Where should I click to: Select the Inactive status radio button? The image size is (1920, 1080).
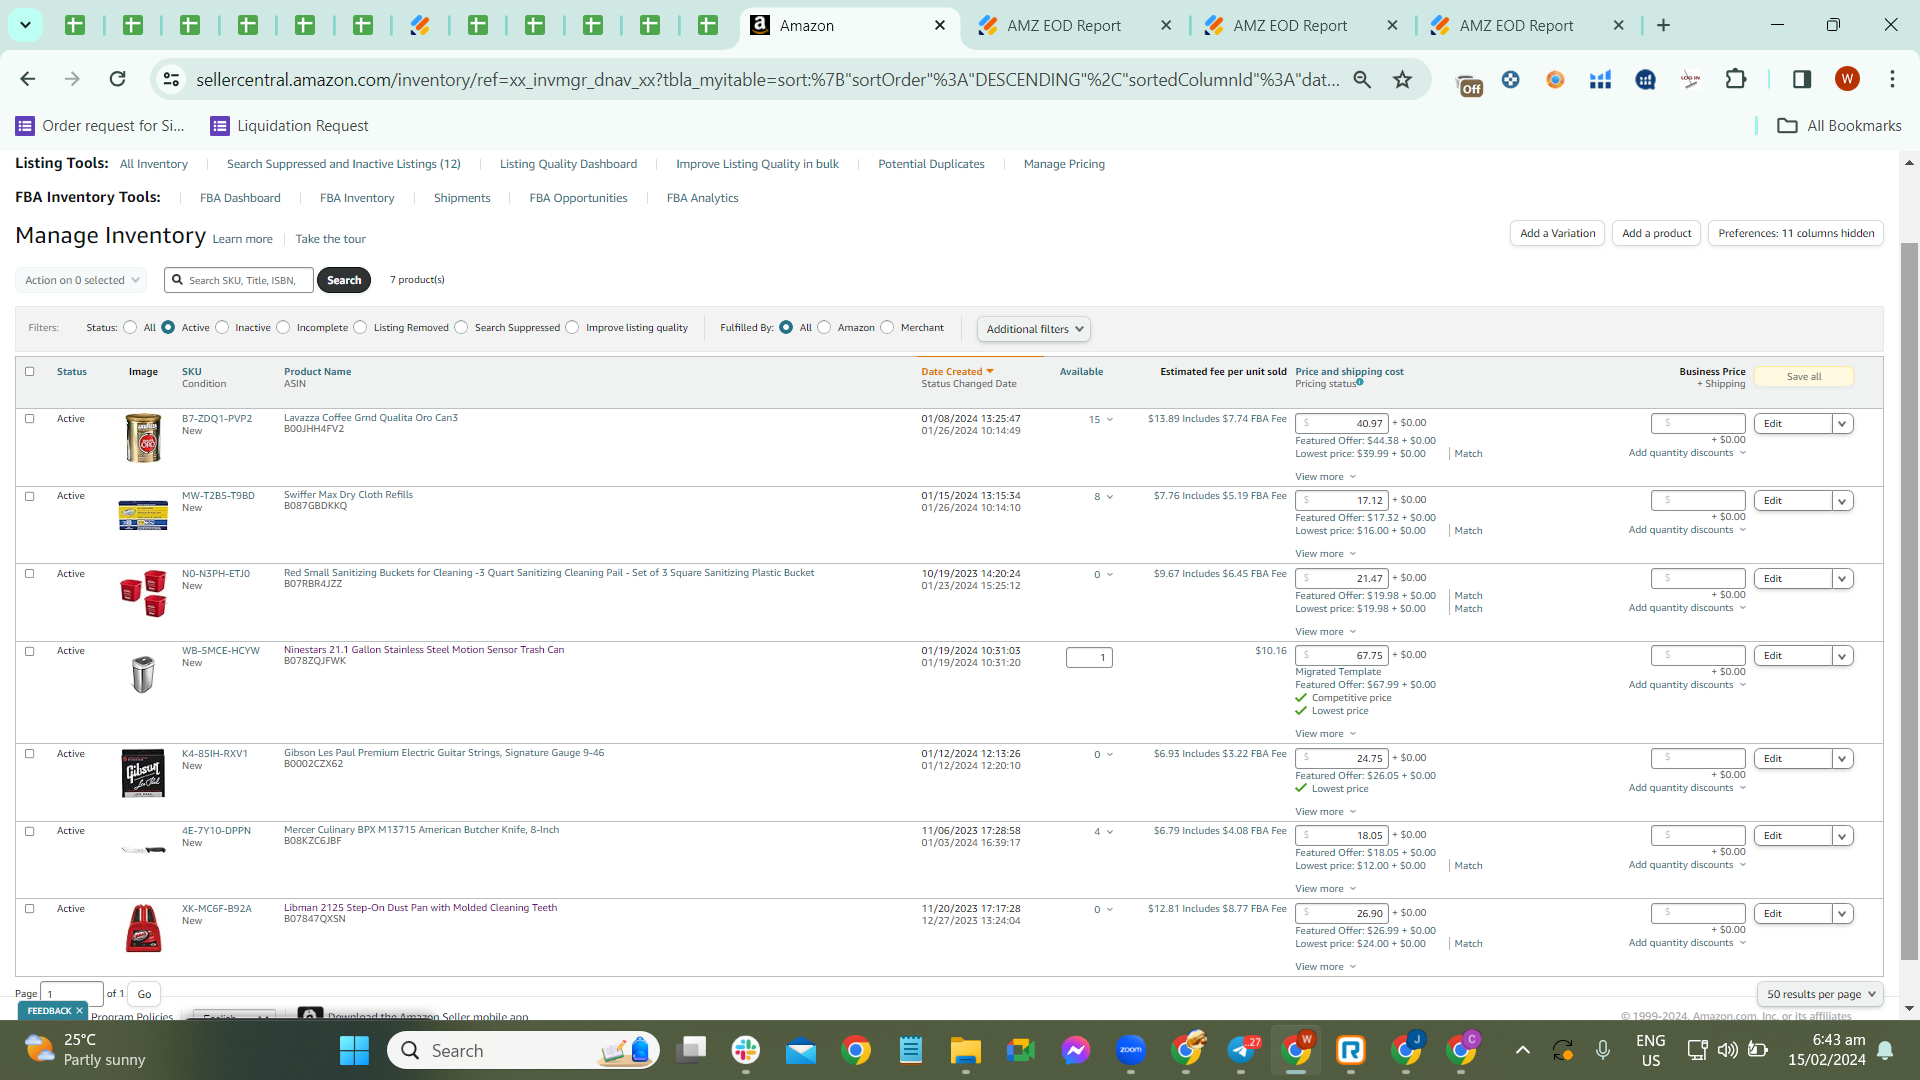coord(222,327)
